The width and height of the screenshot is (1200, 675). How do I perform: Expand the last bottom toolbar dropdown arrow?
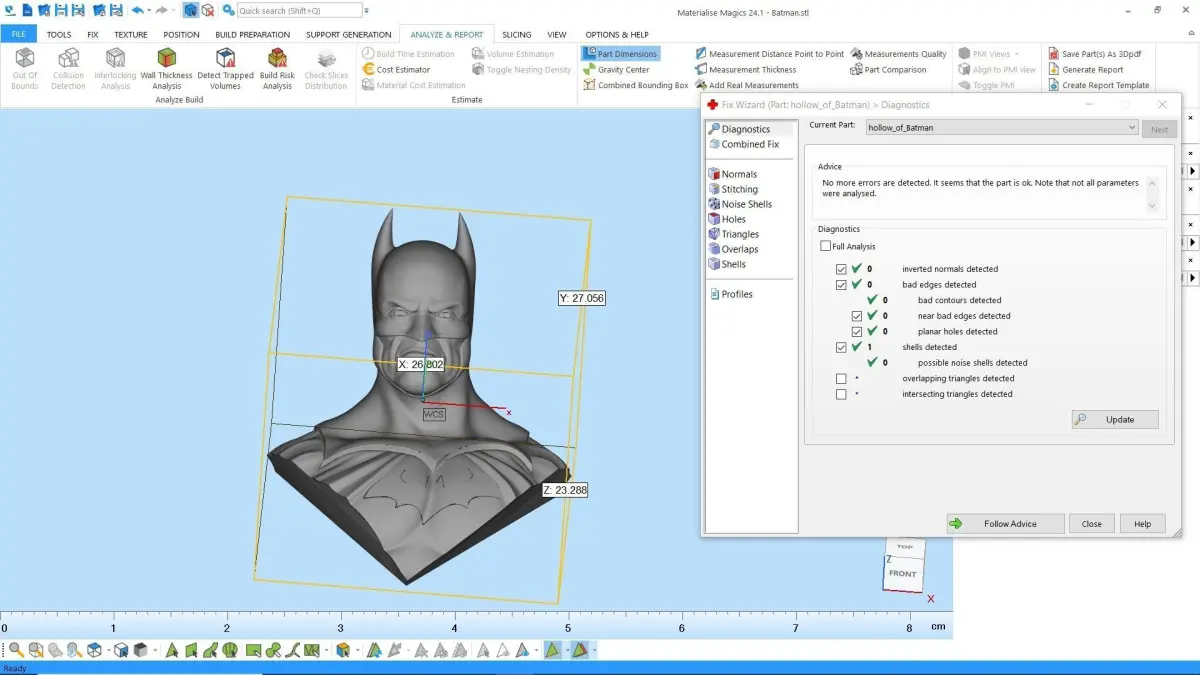pyautogui.click(x=594, y=650)
